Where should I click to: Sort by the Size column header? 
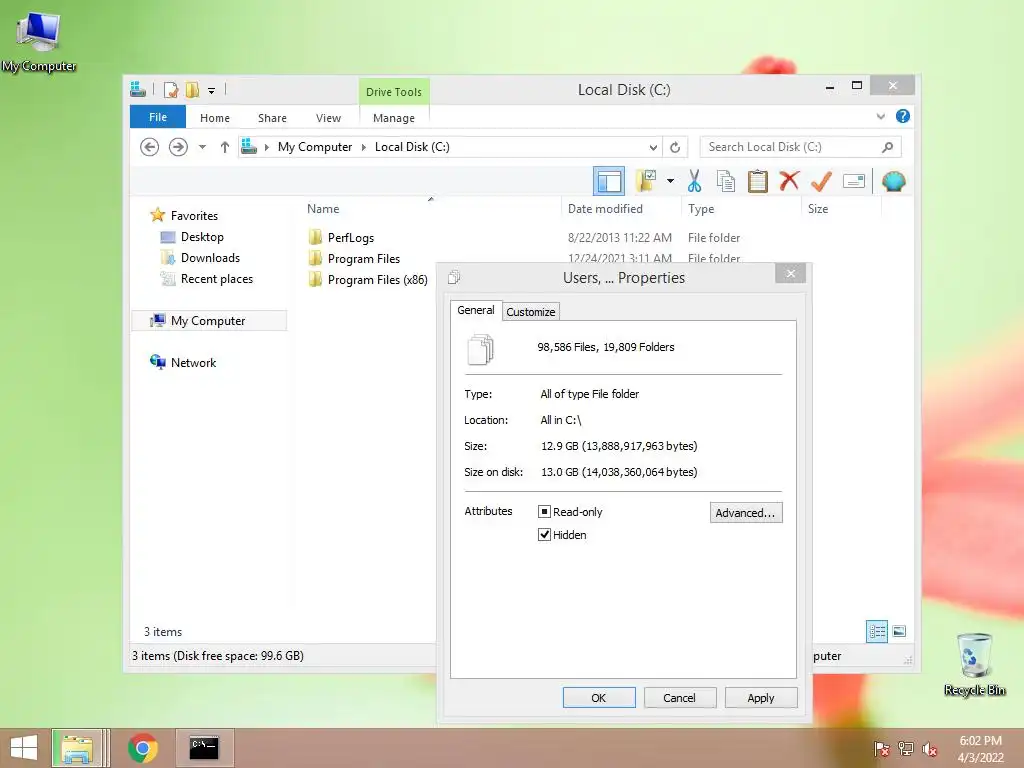[818, 209]
